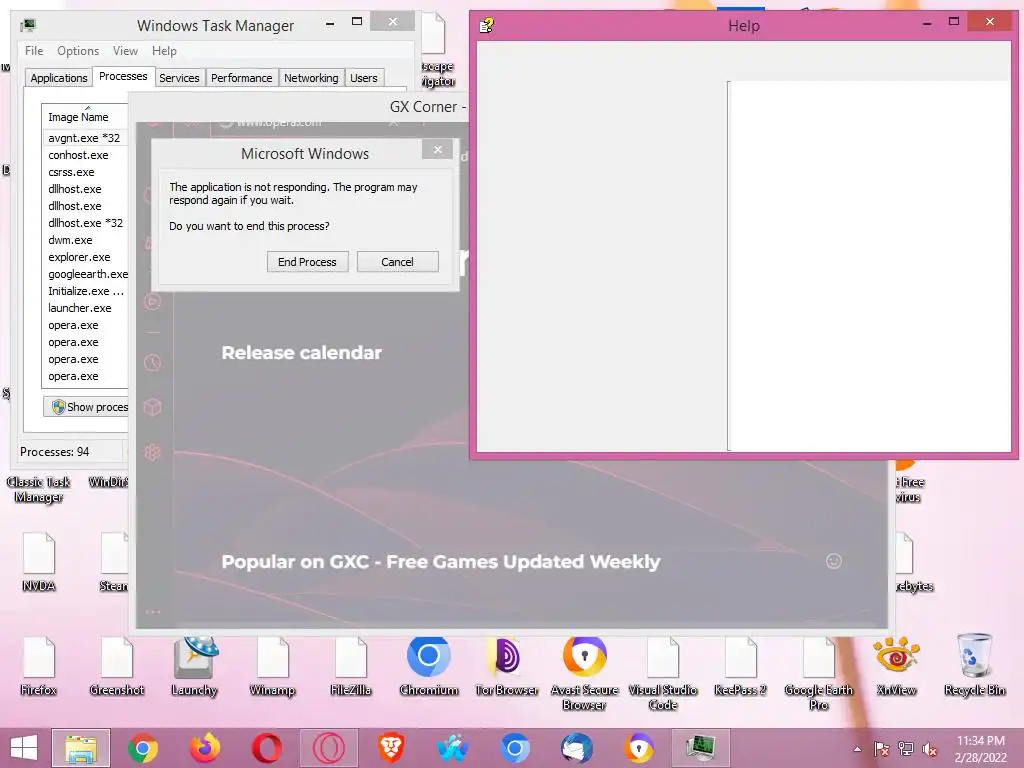Select csrss.exe process row
Image resolution: width=1024 pixels, height=768 pixels.
[85, 172]
